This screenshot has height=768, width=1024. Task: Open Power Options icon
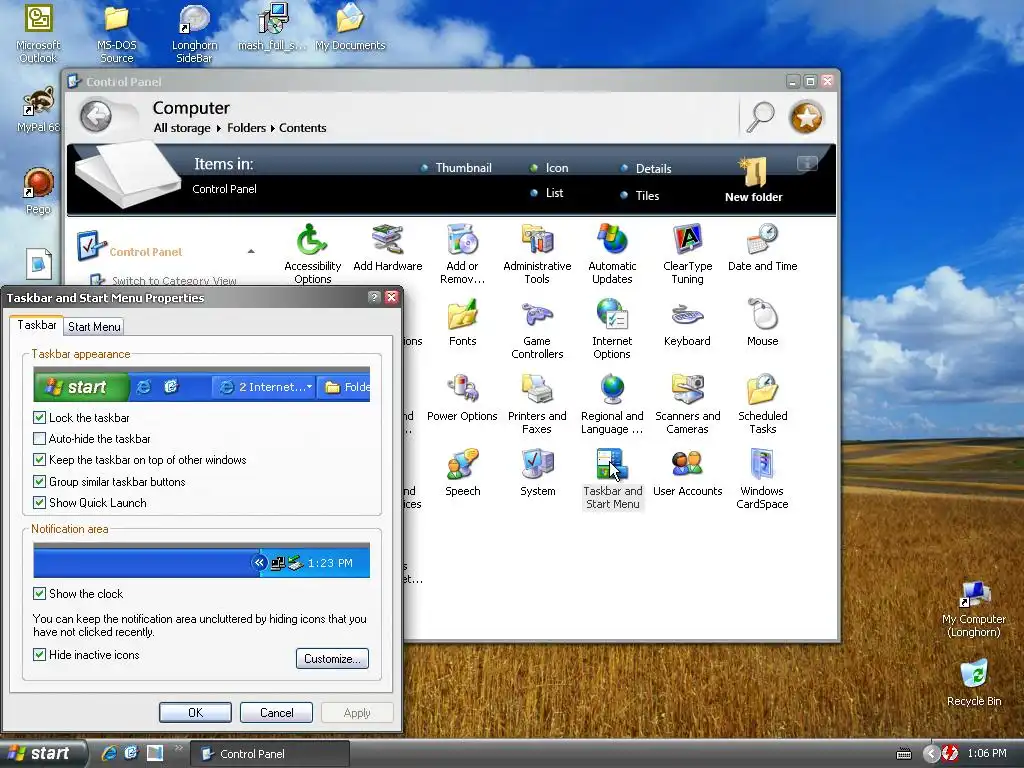click(x=462, y=398)
